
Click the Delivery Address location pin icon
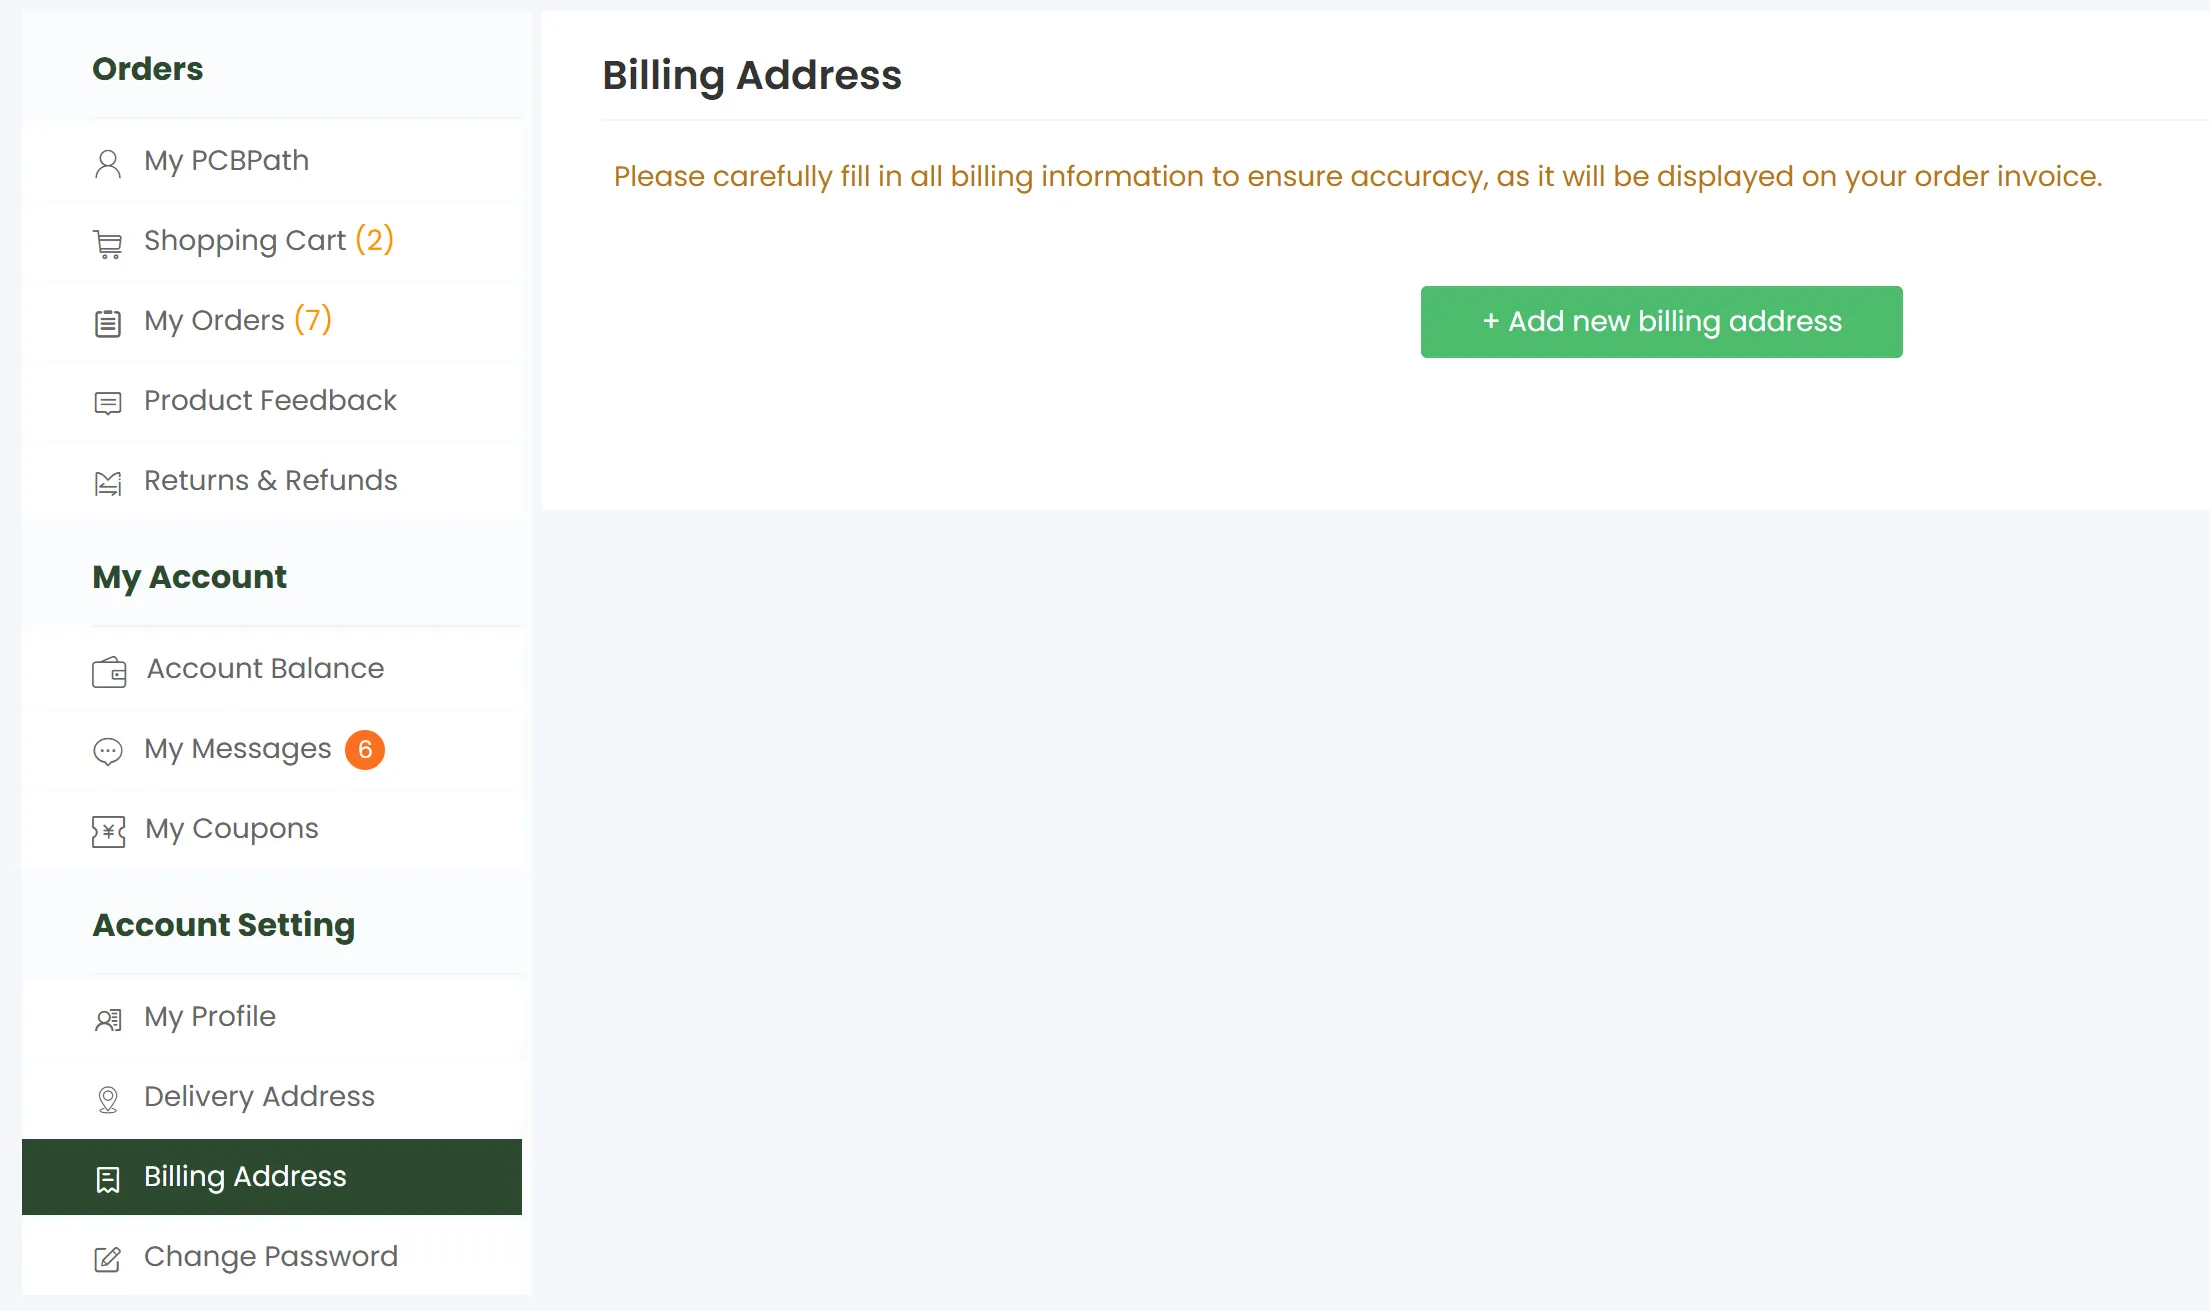pos(108,1099)
